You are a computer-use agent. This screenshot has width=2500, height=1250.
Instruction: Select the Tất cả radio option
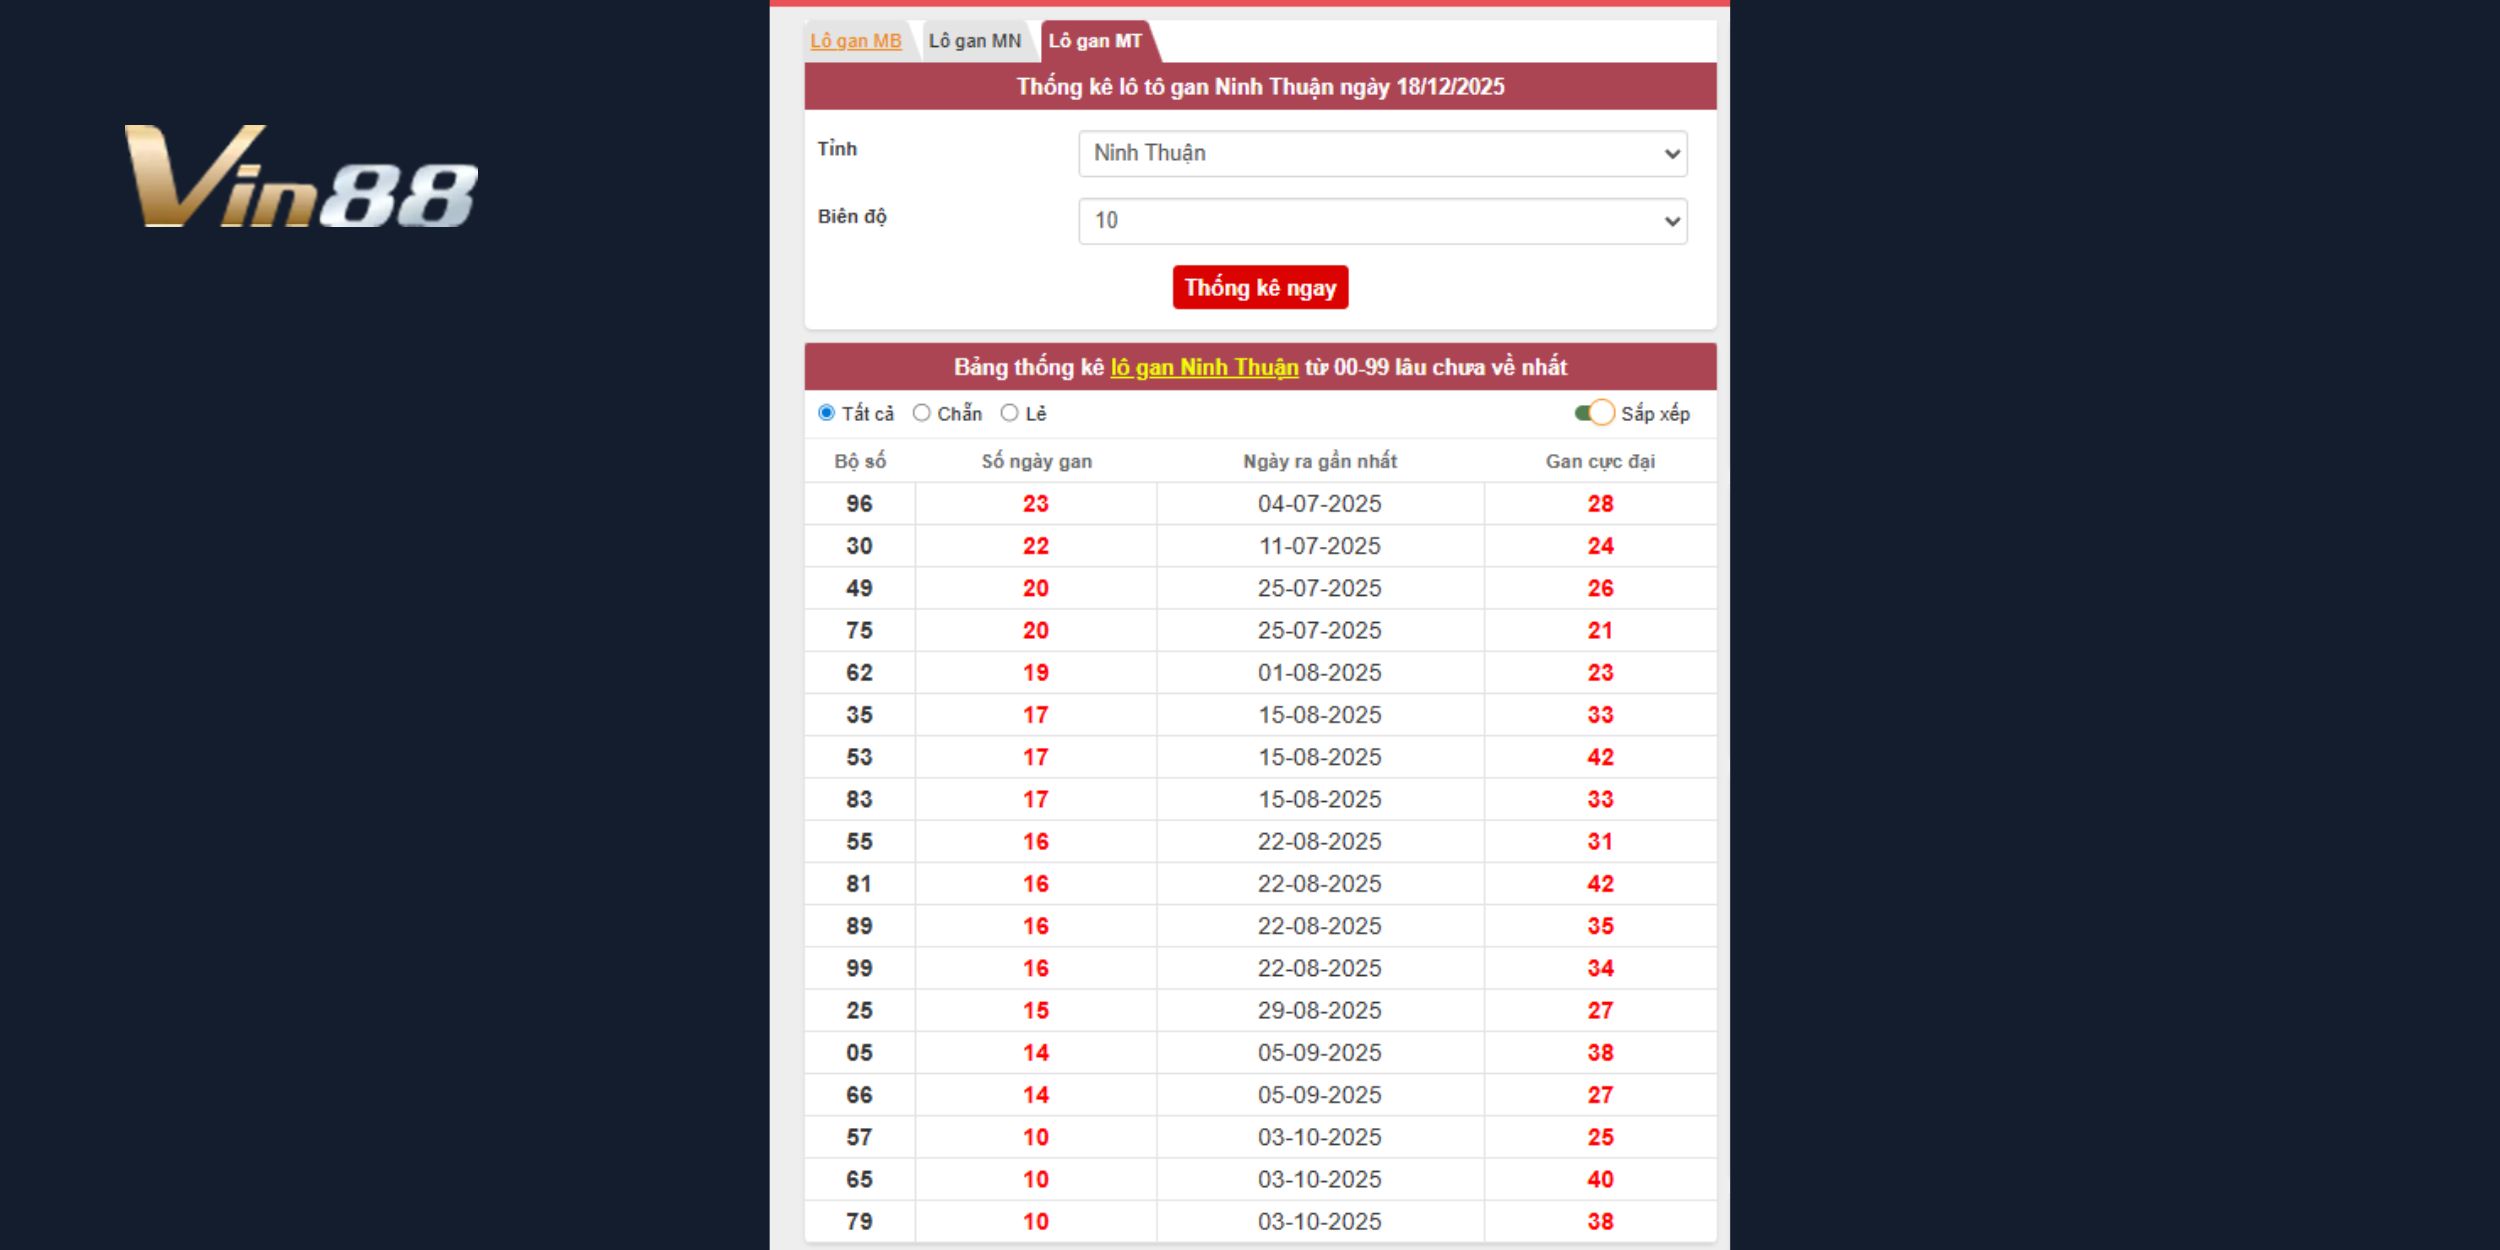point(826,413)
